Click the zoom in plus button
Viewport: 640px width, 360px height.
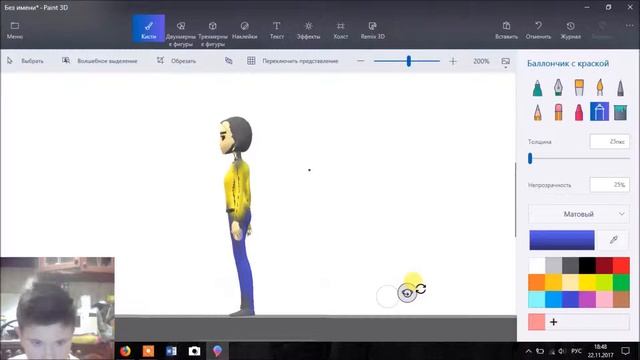pos(453,61)
